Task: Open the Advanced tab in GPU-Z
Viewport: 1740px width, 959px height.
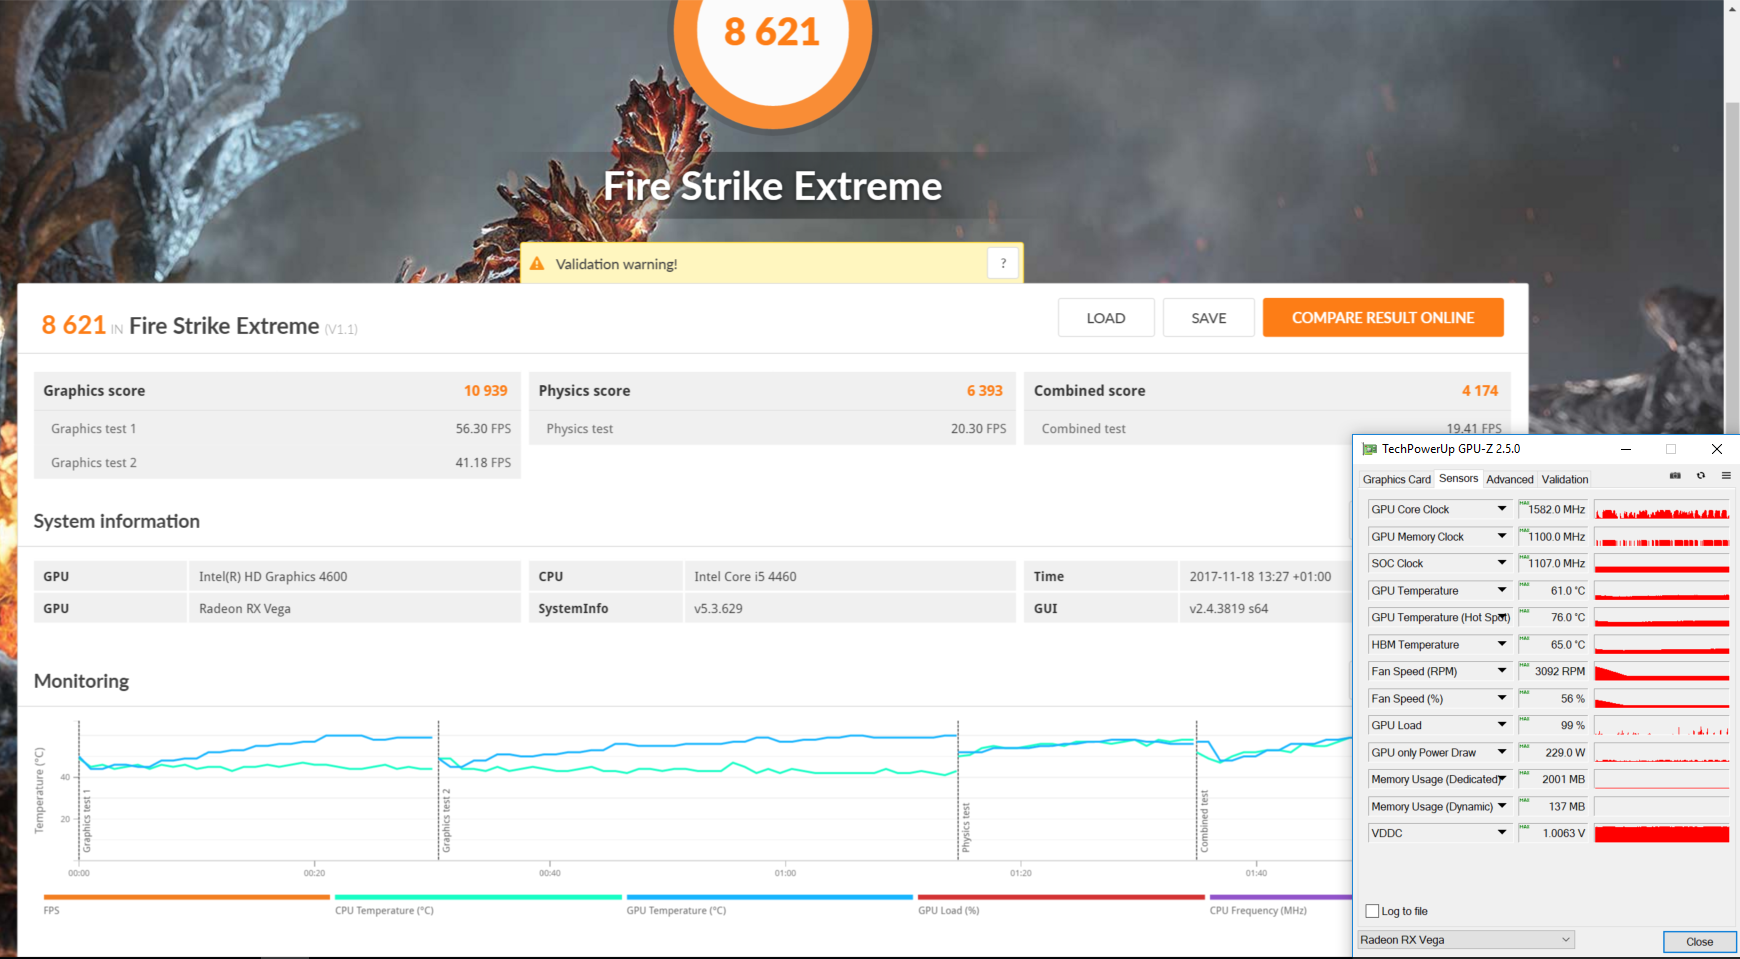Action: pyautogui.click(x=1509, y=479)
